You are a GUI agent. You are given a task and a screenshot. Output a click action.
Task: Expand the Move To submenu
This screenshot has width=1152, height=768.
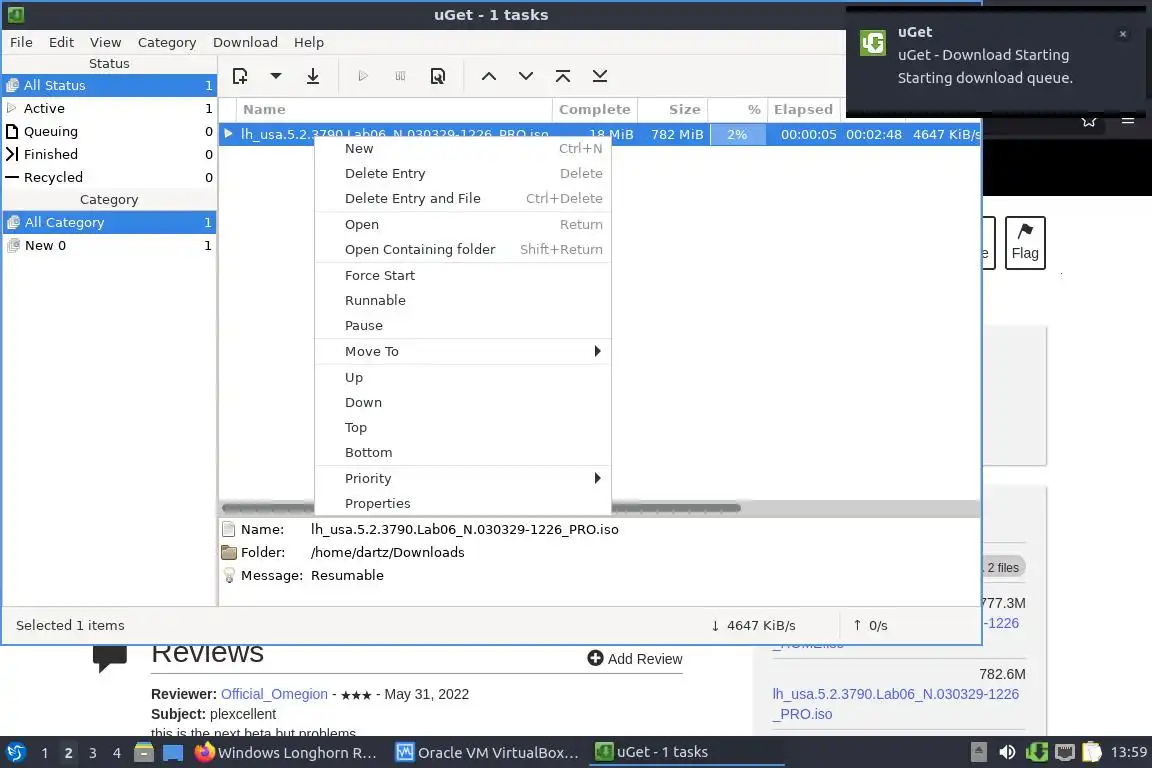click(463, 351)
